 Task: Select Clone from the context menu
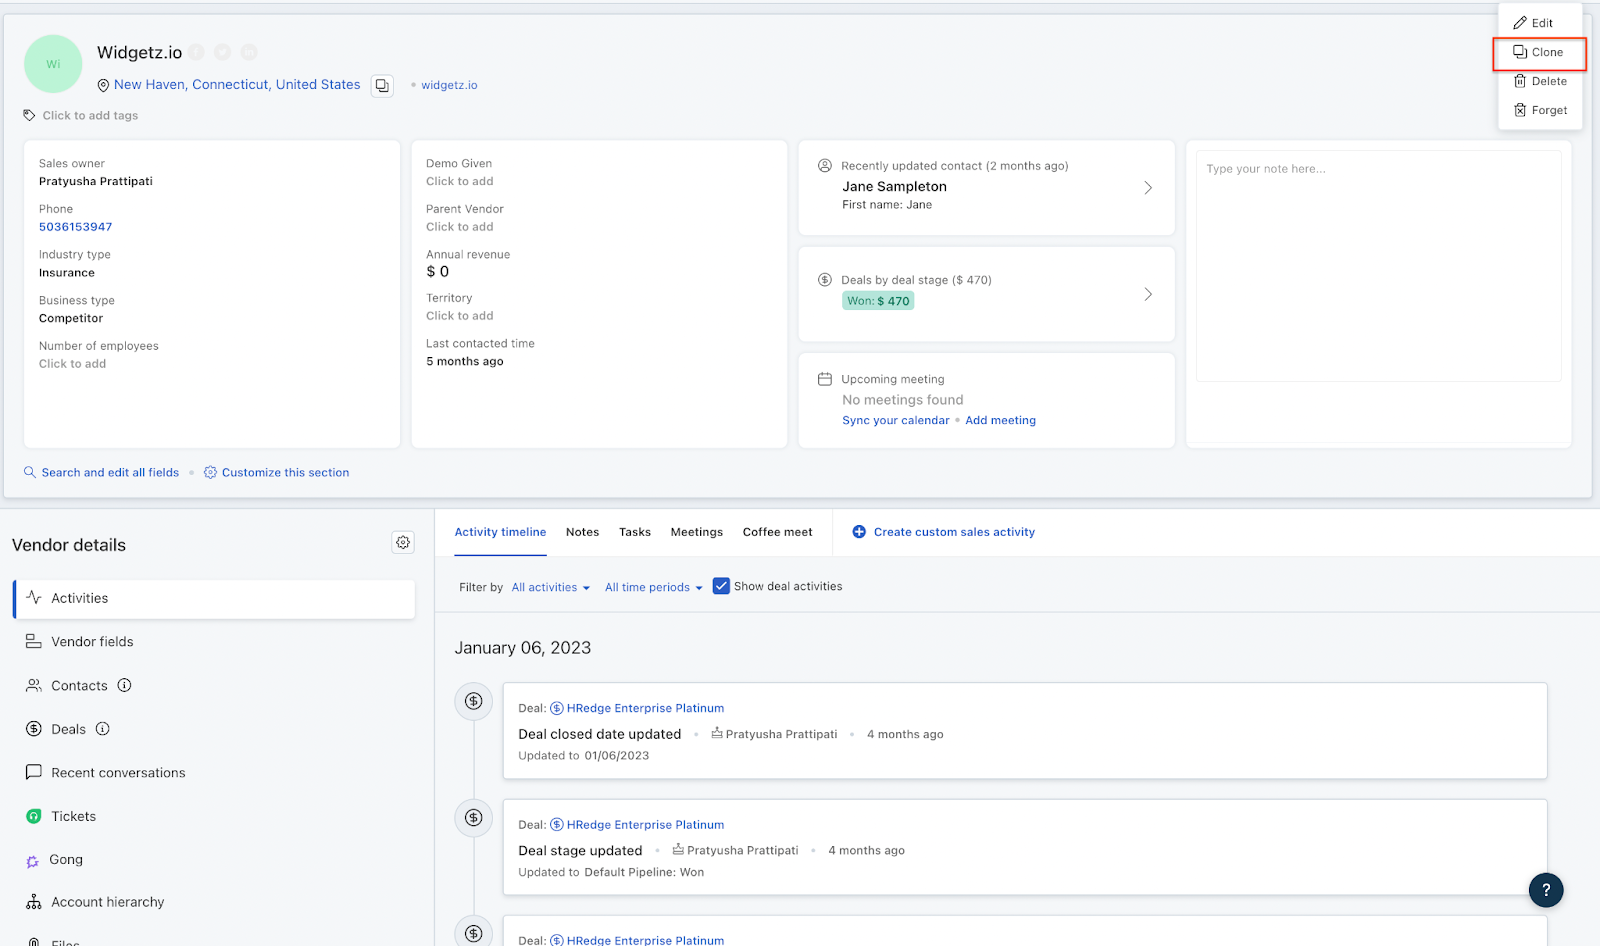point(1540,52)
